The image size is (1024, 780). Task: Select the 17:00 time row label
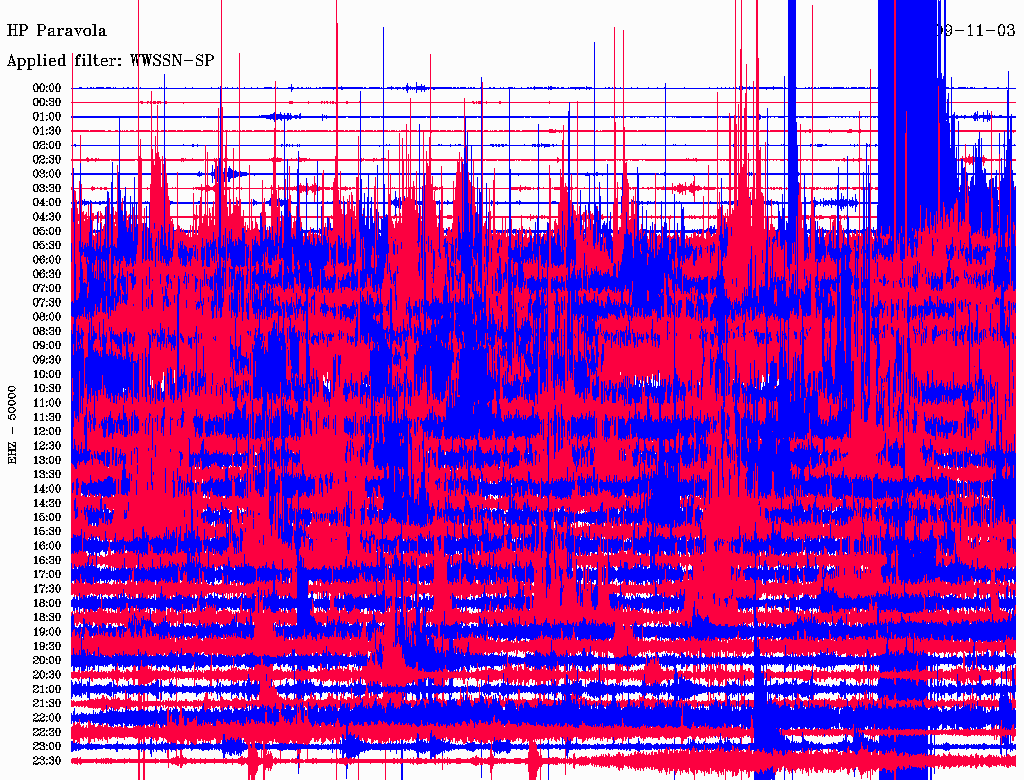[47, 575]
